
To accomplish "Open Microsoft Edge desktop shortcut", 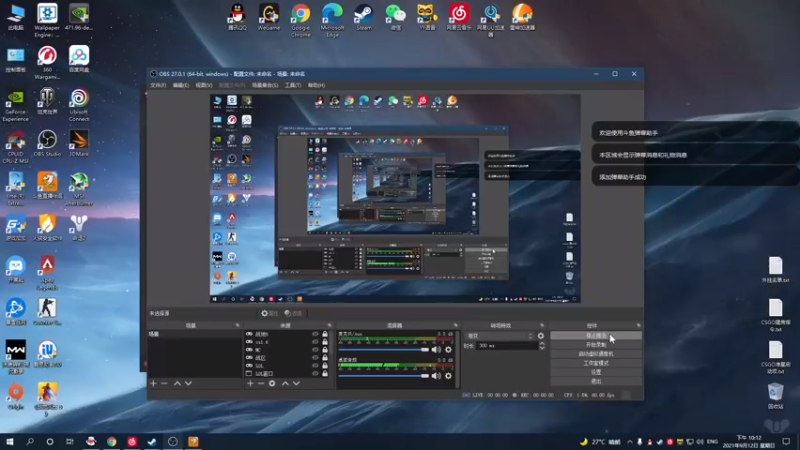I will [332, 20].
